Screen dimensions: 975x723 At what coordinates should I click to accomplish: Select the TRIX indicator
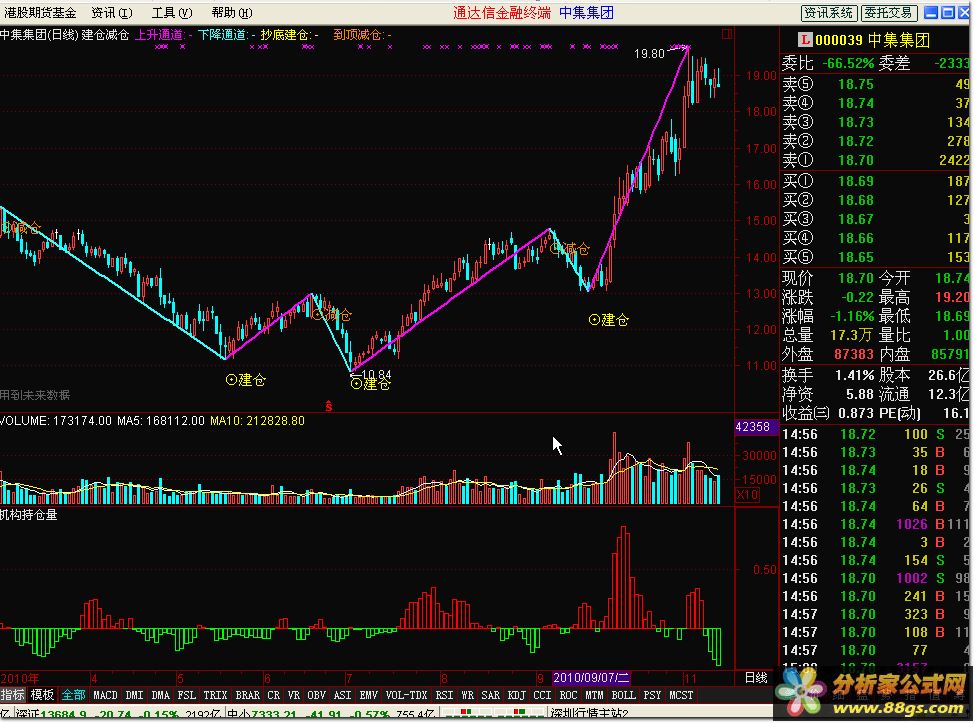point(215,695)
